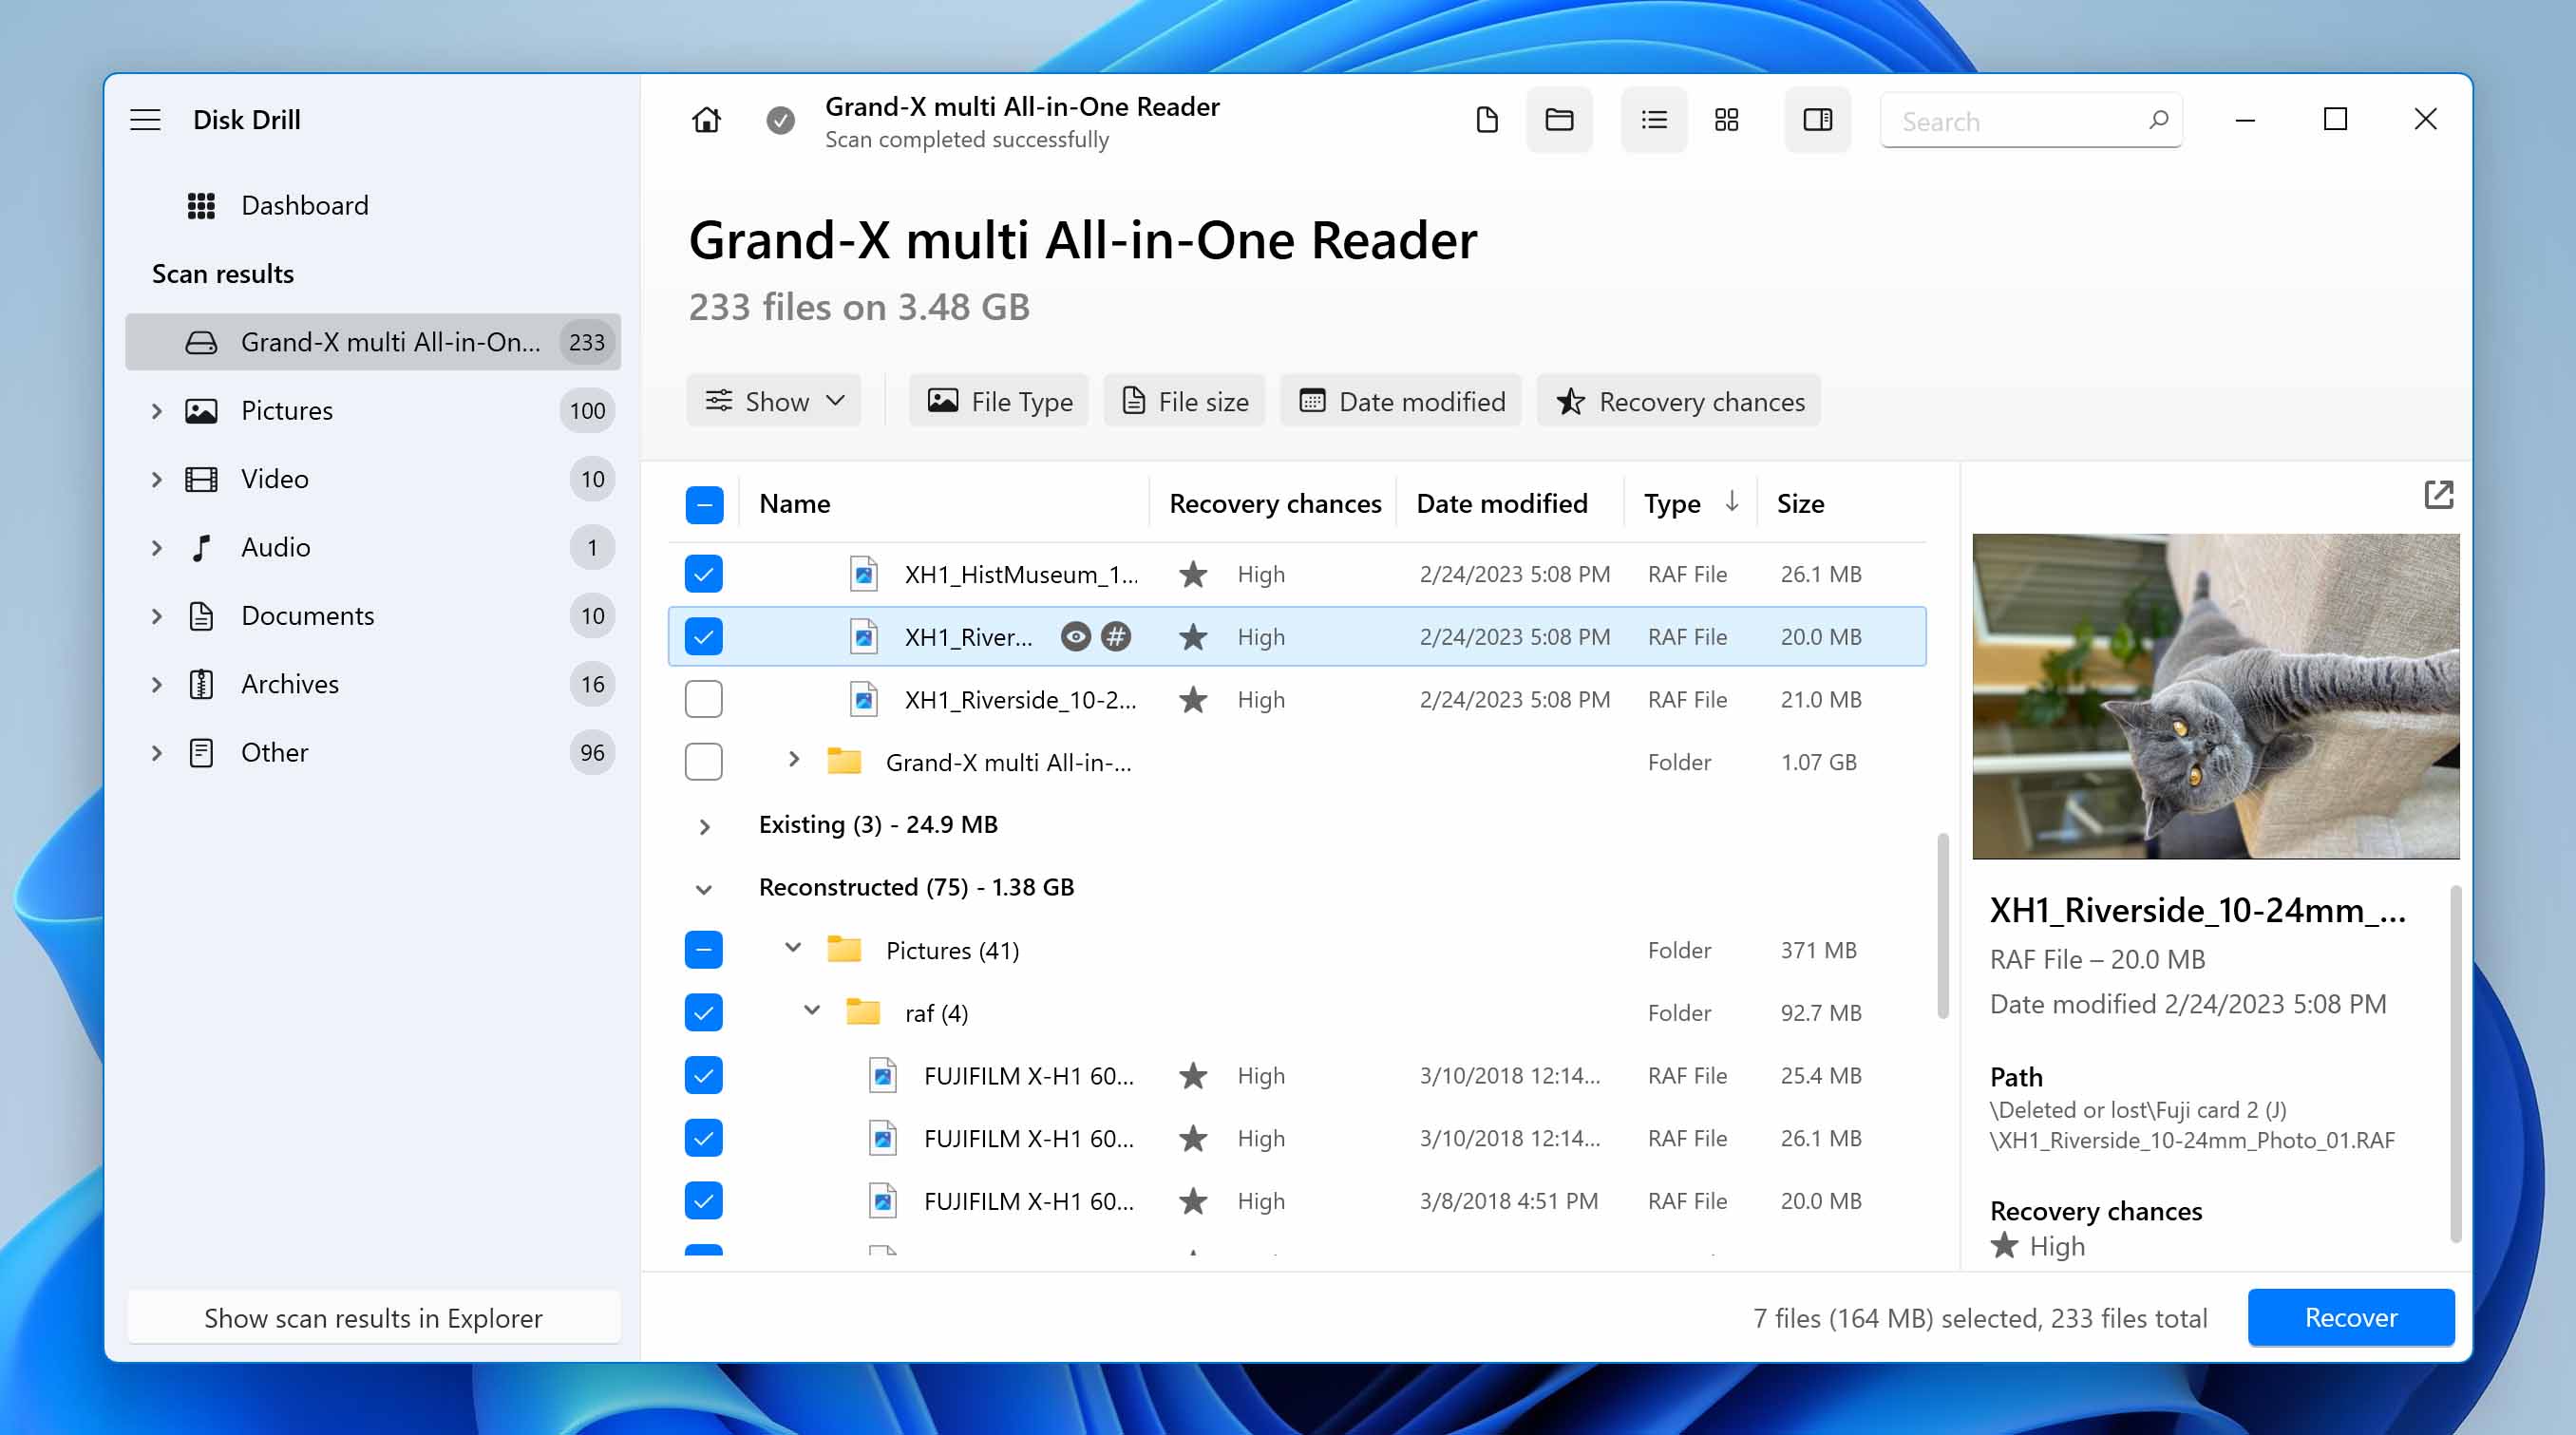2576x1435 pixels.
Task: Click Show scan results in Explorer
Action: tap(372, 1316)
